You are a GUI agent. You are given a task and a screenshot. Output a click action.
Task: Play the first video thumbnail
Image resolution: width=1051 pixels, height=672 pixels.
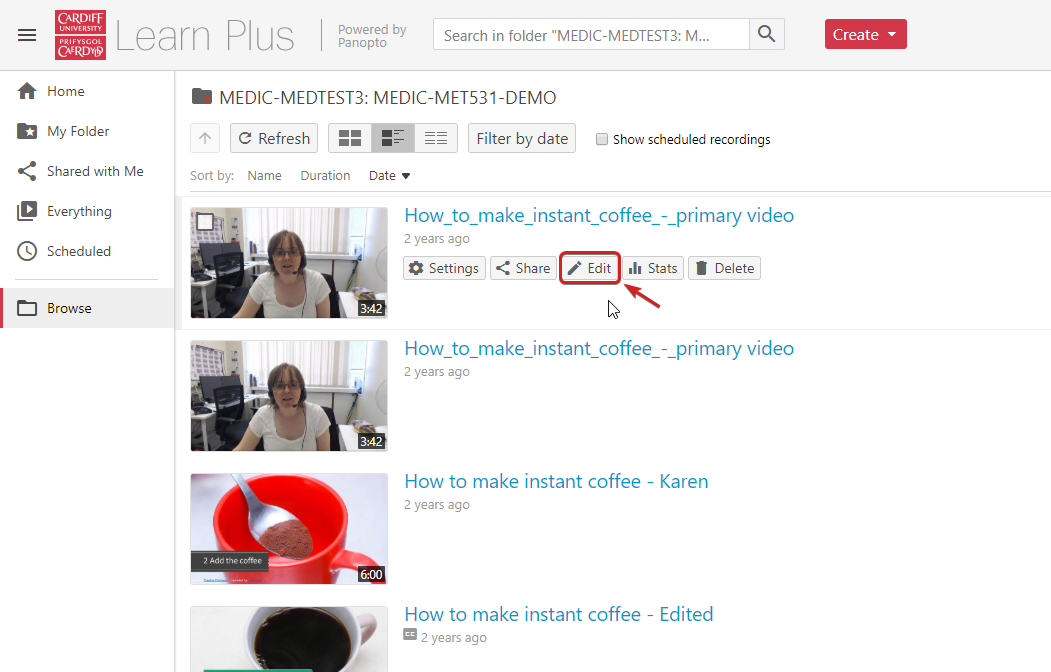(289, 263)
